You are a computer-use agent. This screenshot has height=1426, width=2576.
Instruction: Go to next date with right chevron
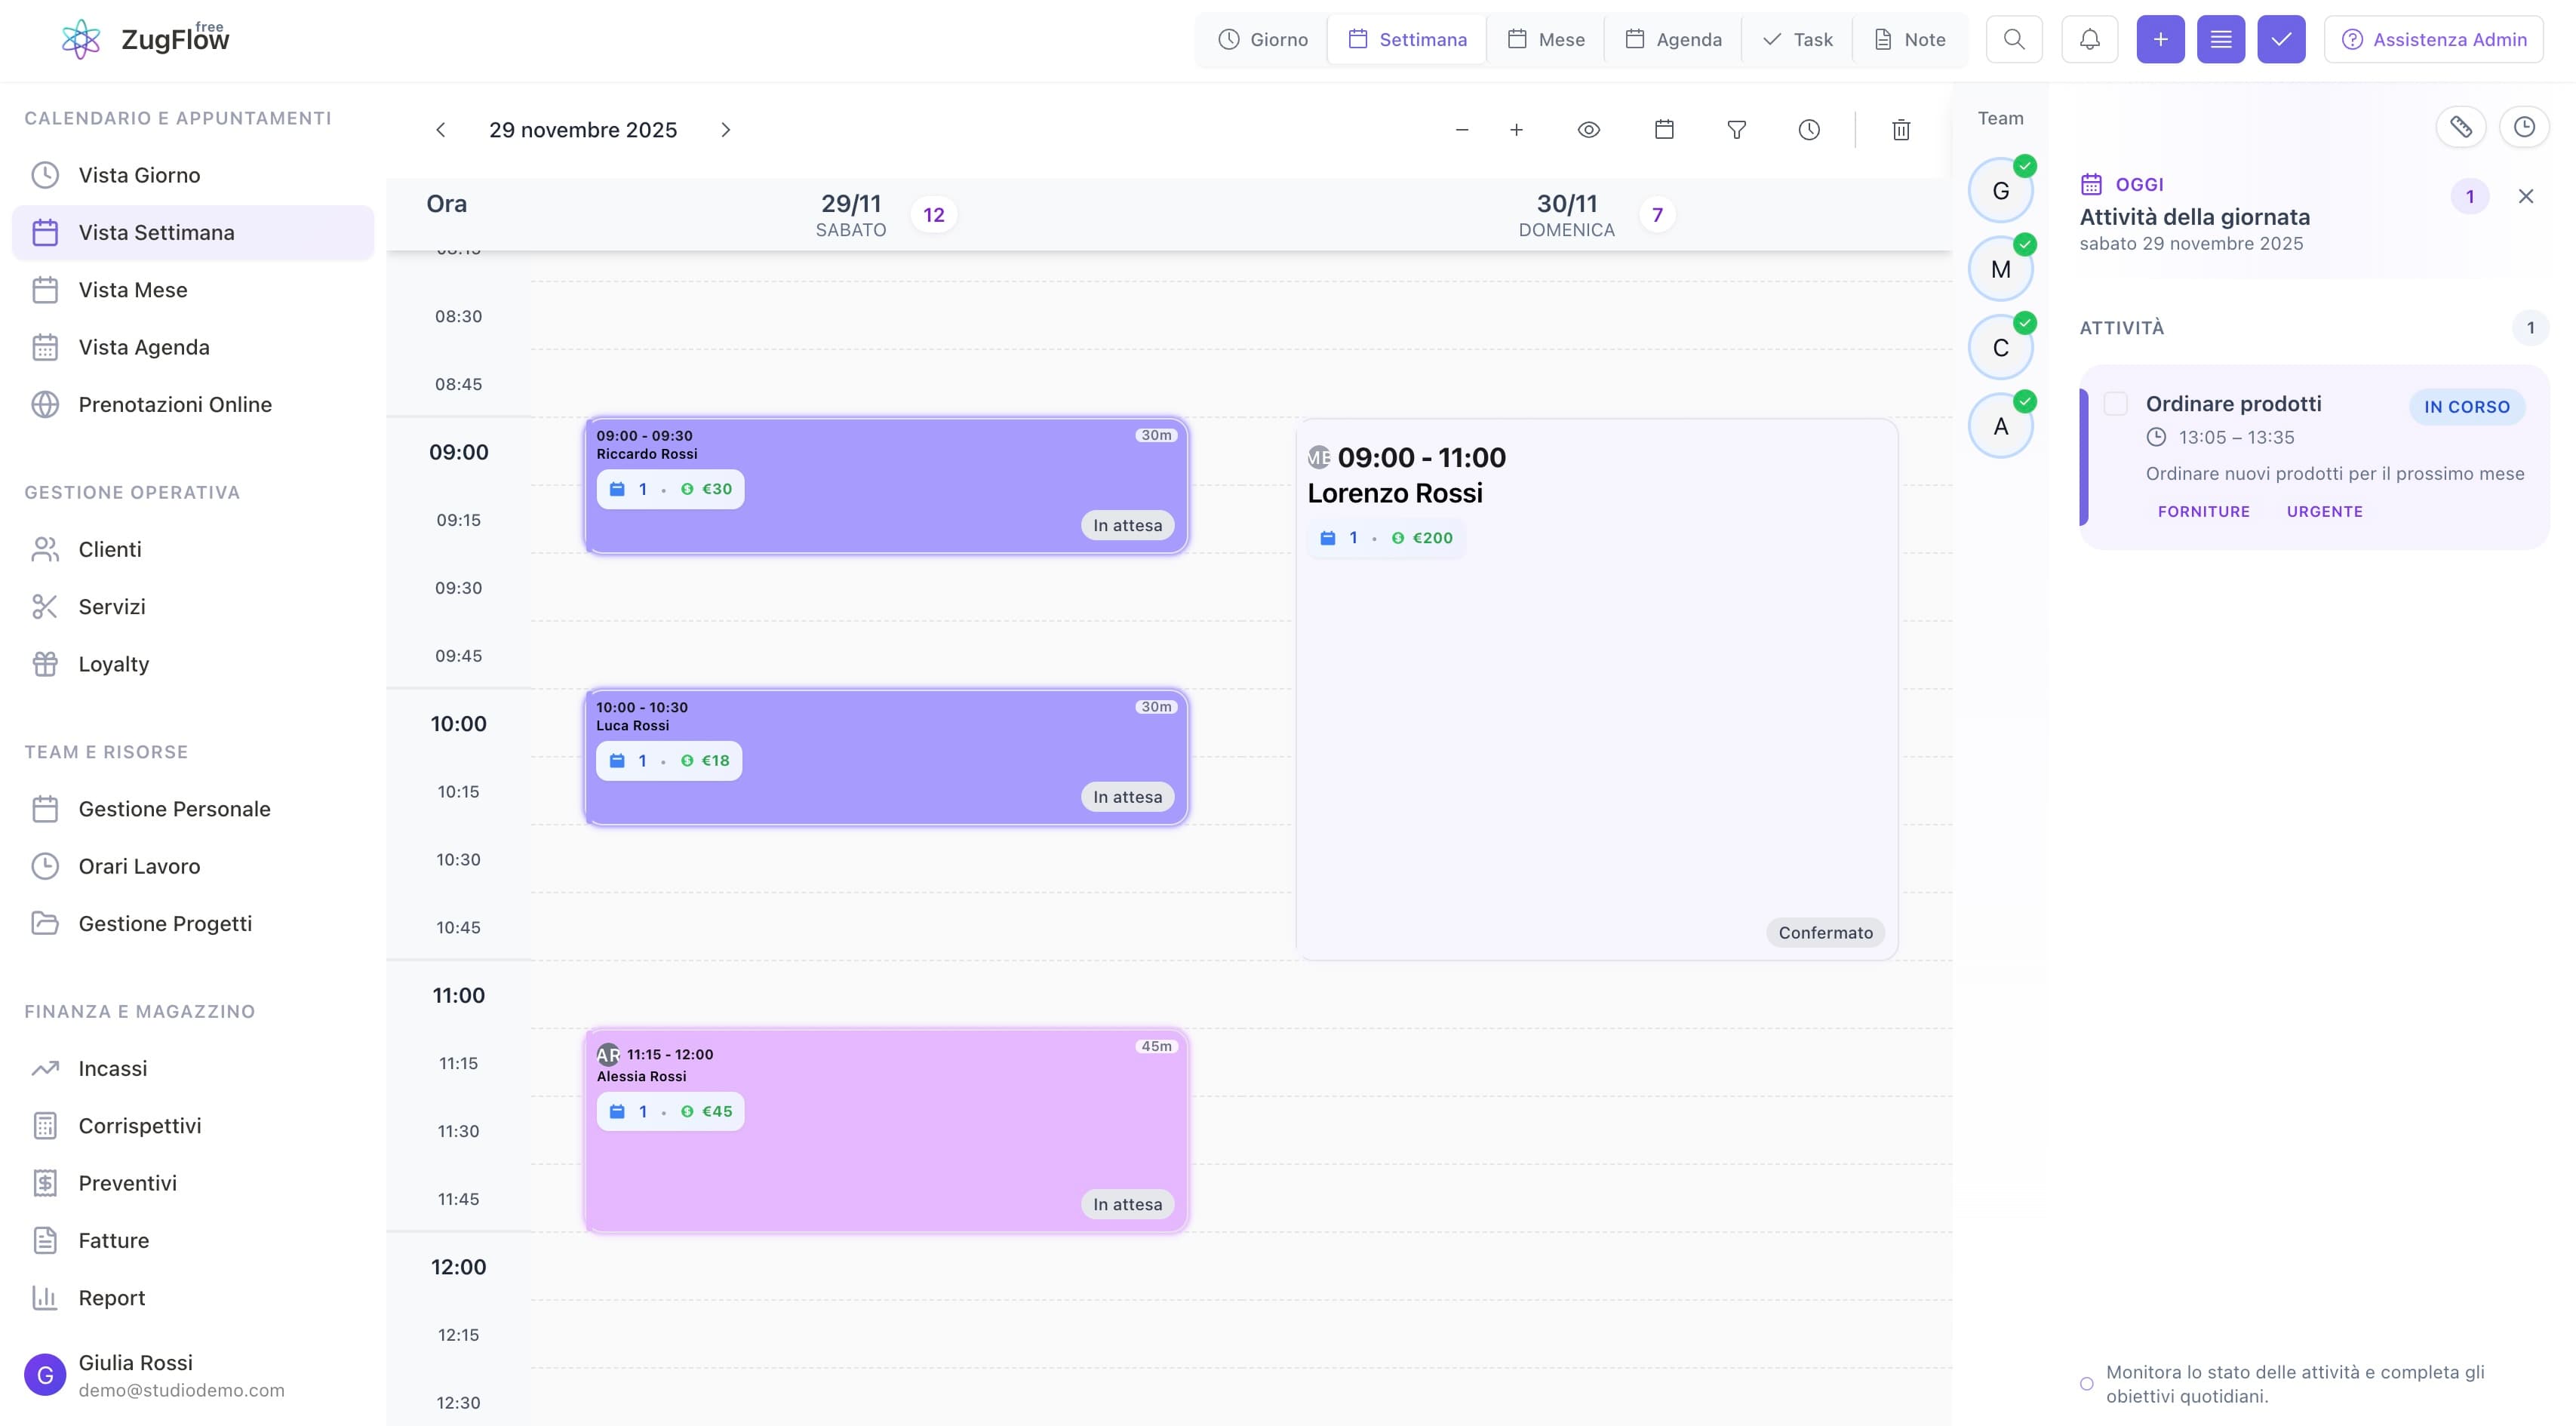[726, 130]
